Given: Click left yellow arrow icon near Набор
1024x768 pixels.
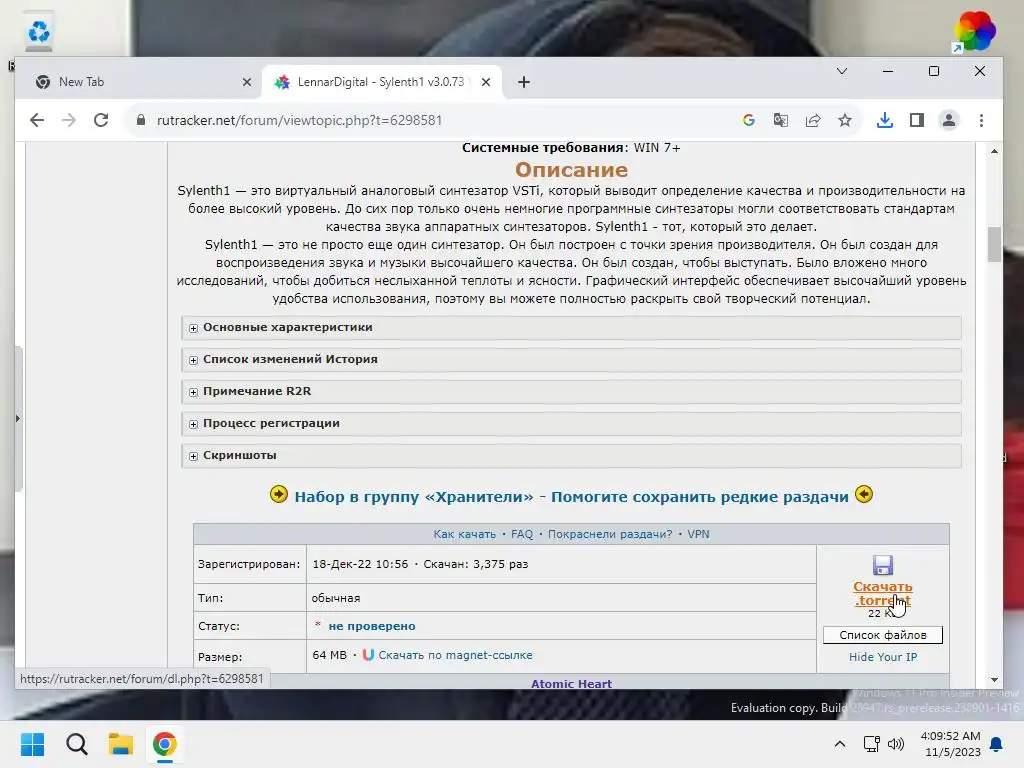Looking at the screenshot, I should pos(279,494).
